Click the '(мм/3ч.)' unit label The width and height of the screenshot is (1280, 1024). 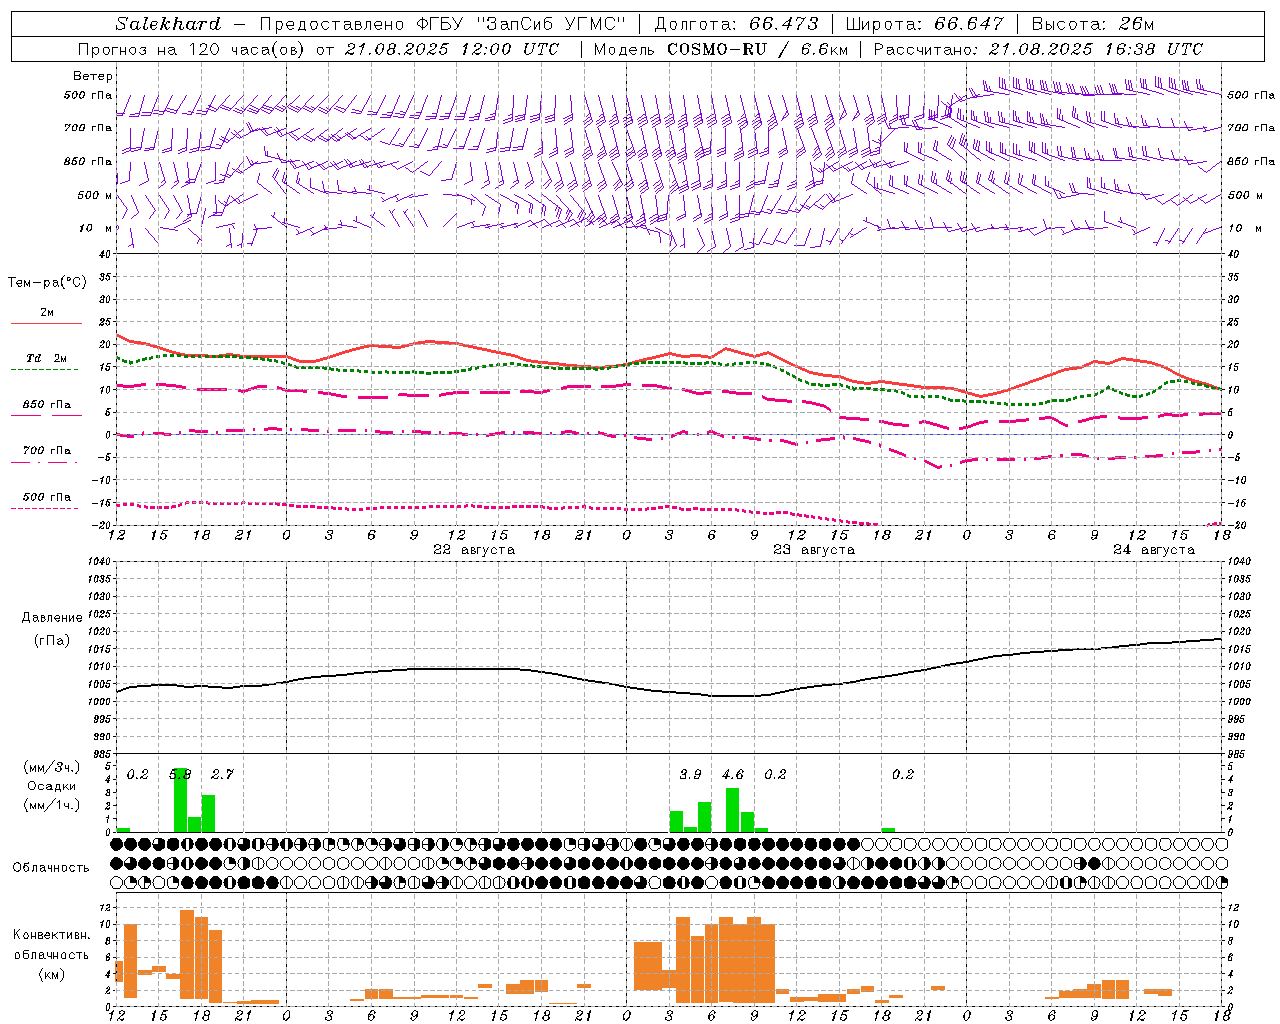click(51, 767)
